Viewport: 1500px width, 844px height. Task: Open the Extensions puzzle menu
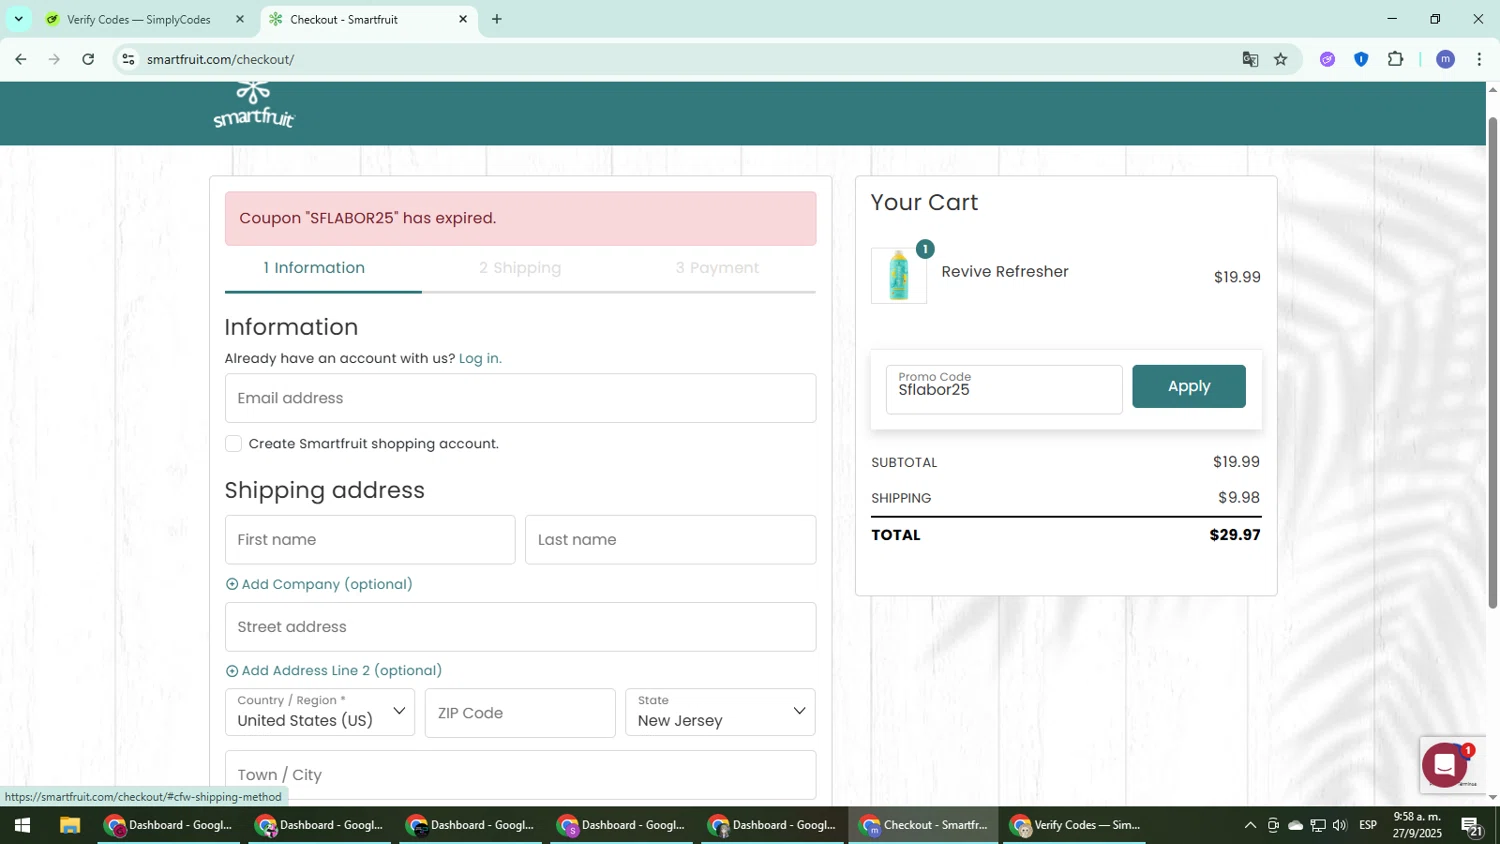(1395, 60)
